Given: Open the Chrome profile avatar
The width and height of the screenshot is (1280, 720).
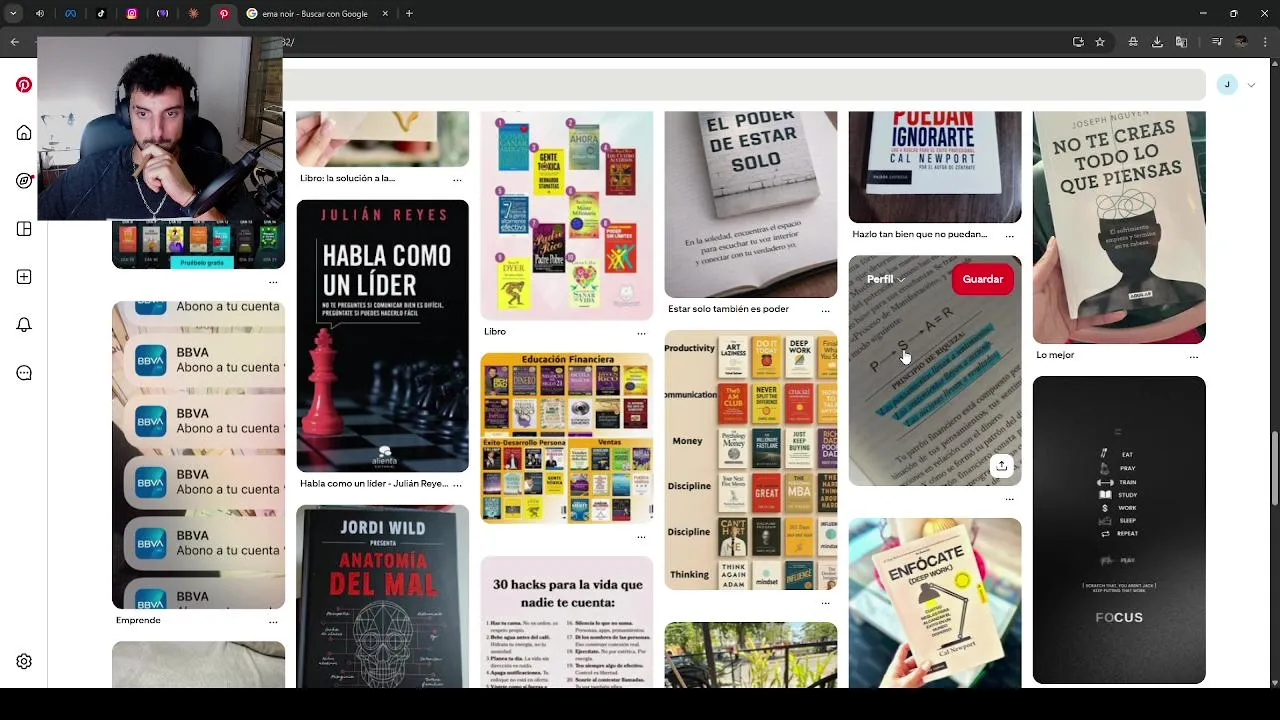Looking at the screenshot, I should pos(1241,42).
